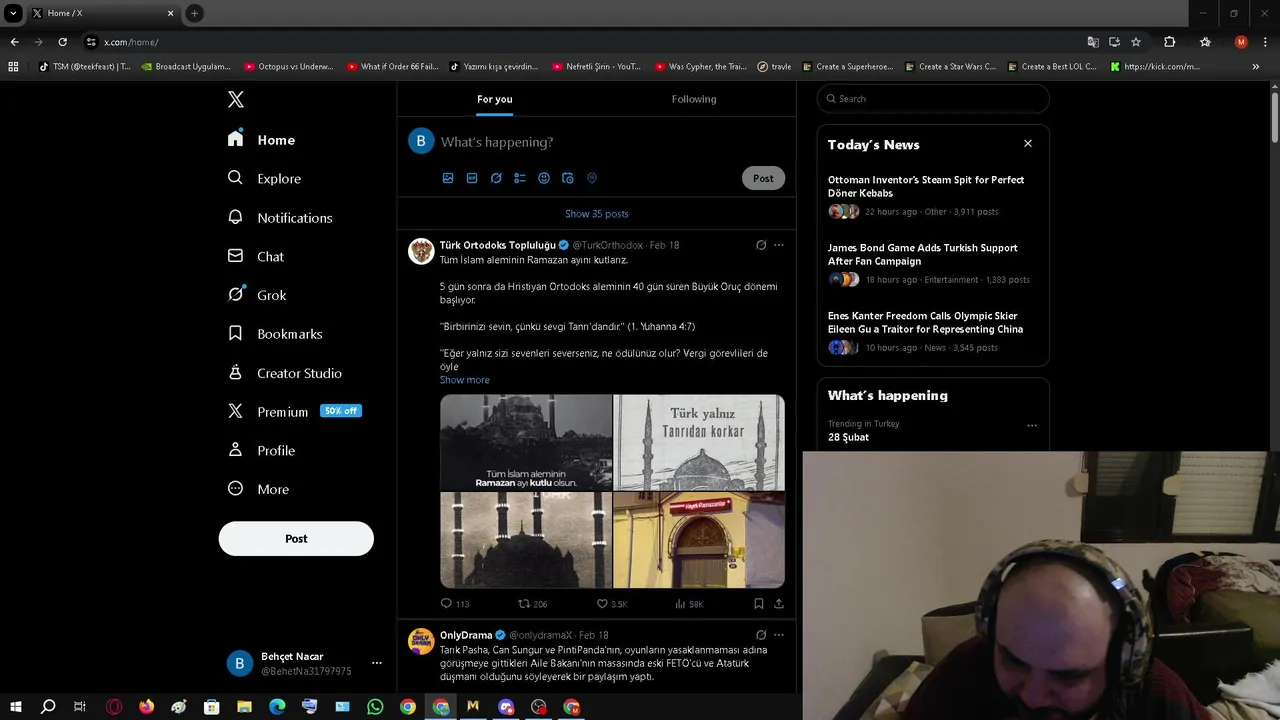Open the tab search dropdown arrow
Image resolution: width=1280 pixels, height=720 pixels.
[x=13, y=13]
